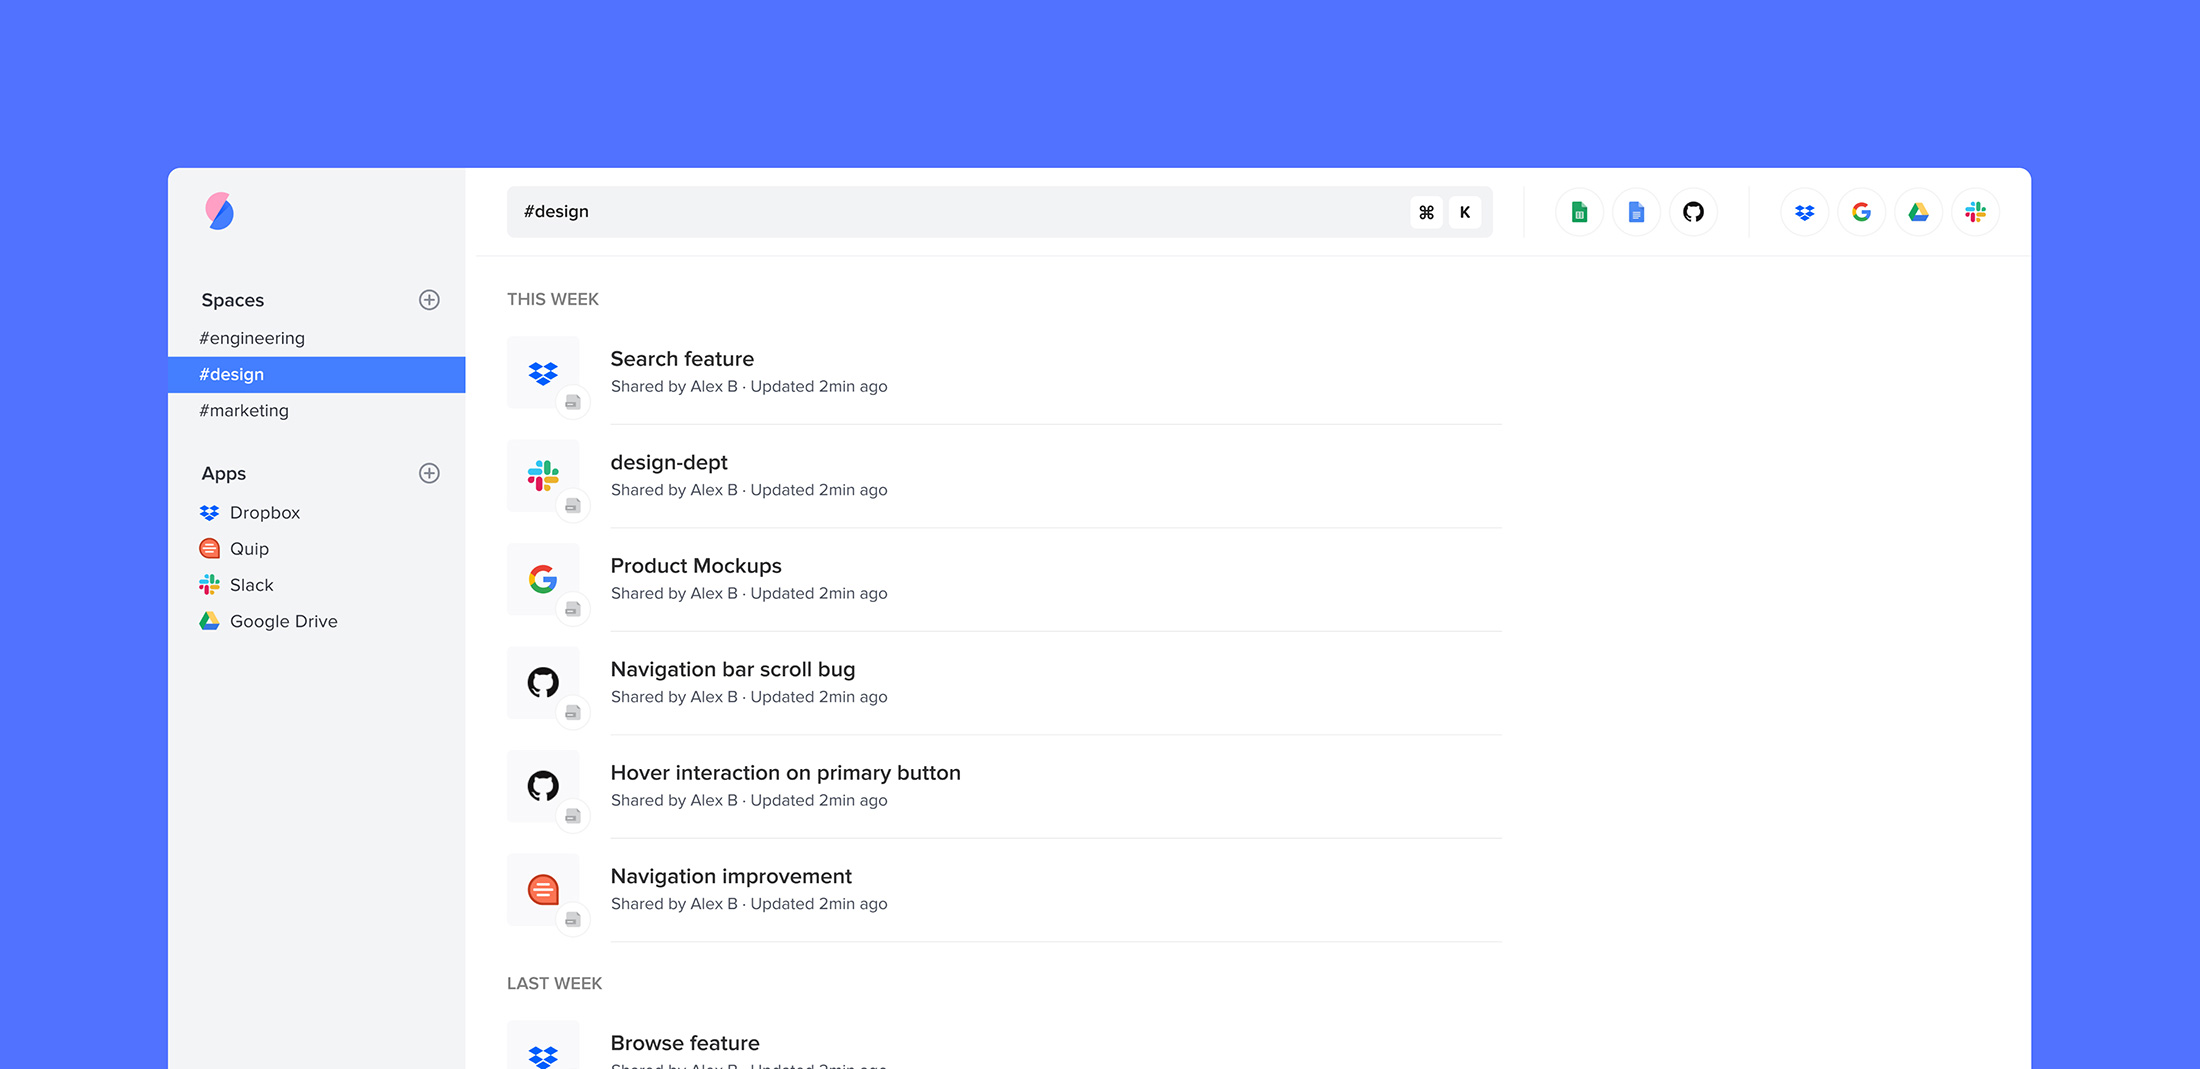Open the Product Mockups item
2200x1069 pixels.
coord(1004,579)
